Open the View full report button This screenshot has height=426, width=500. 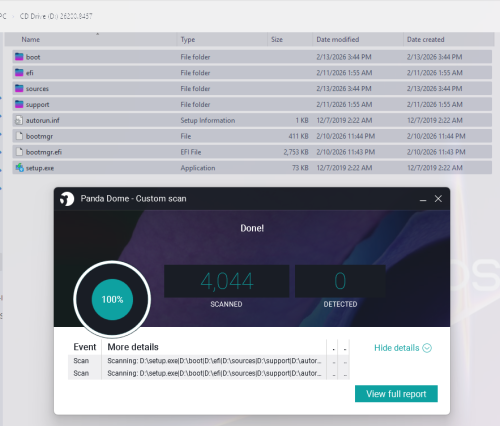396,394
